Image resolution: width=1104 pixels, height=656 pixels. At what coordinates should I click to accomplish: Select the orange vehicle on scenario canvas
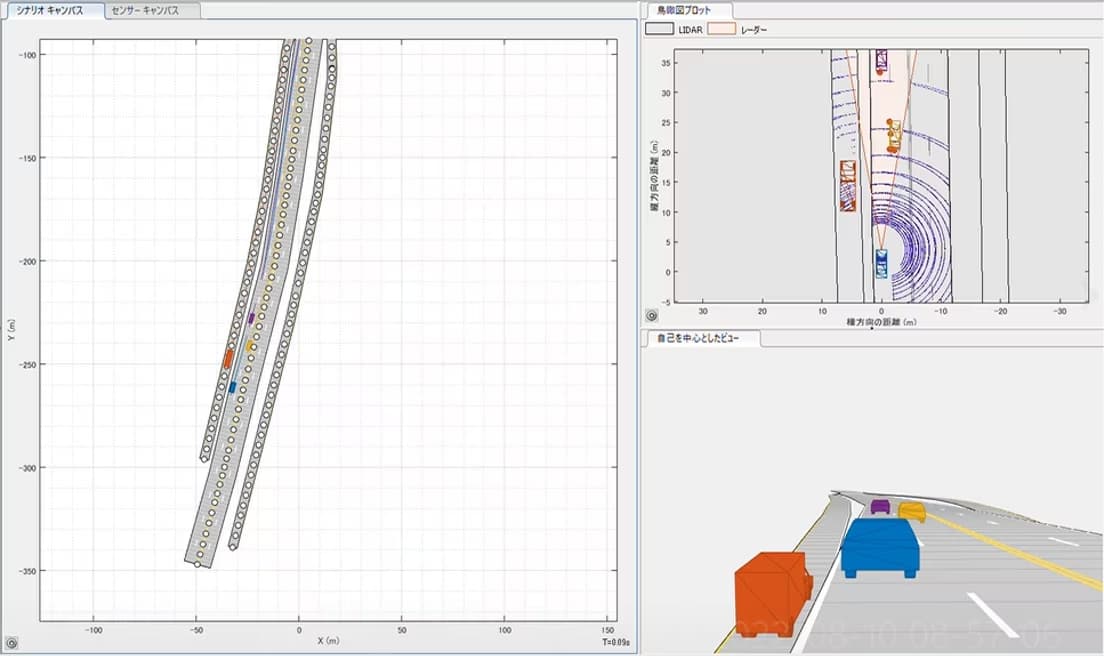[228, 358]
